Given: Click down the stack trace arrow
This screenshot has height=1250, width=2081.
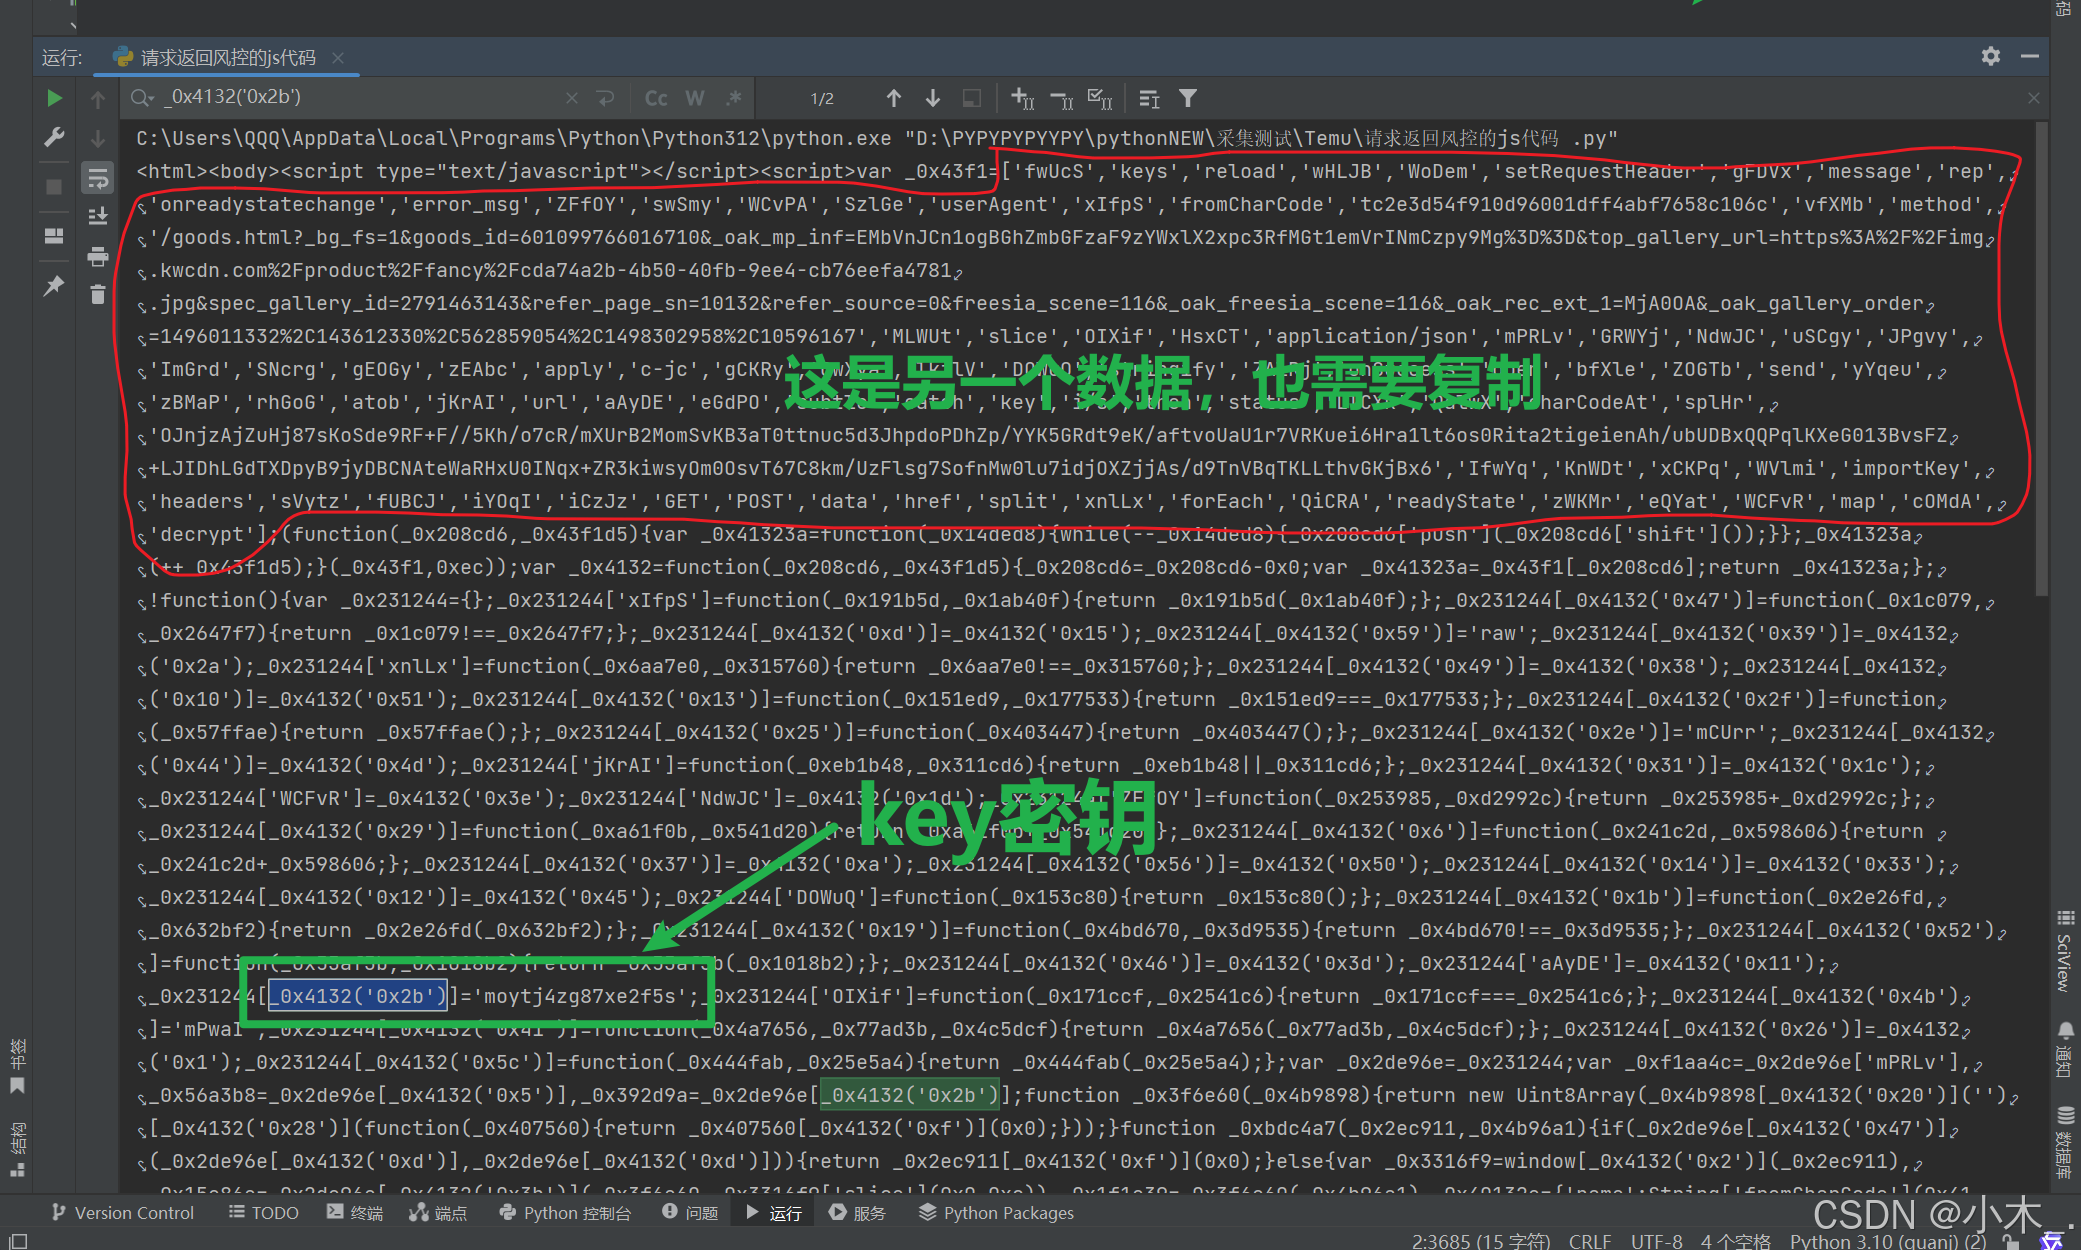Looking at the screenshot, I should point(98,138).
